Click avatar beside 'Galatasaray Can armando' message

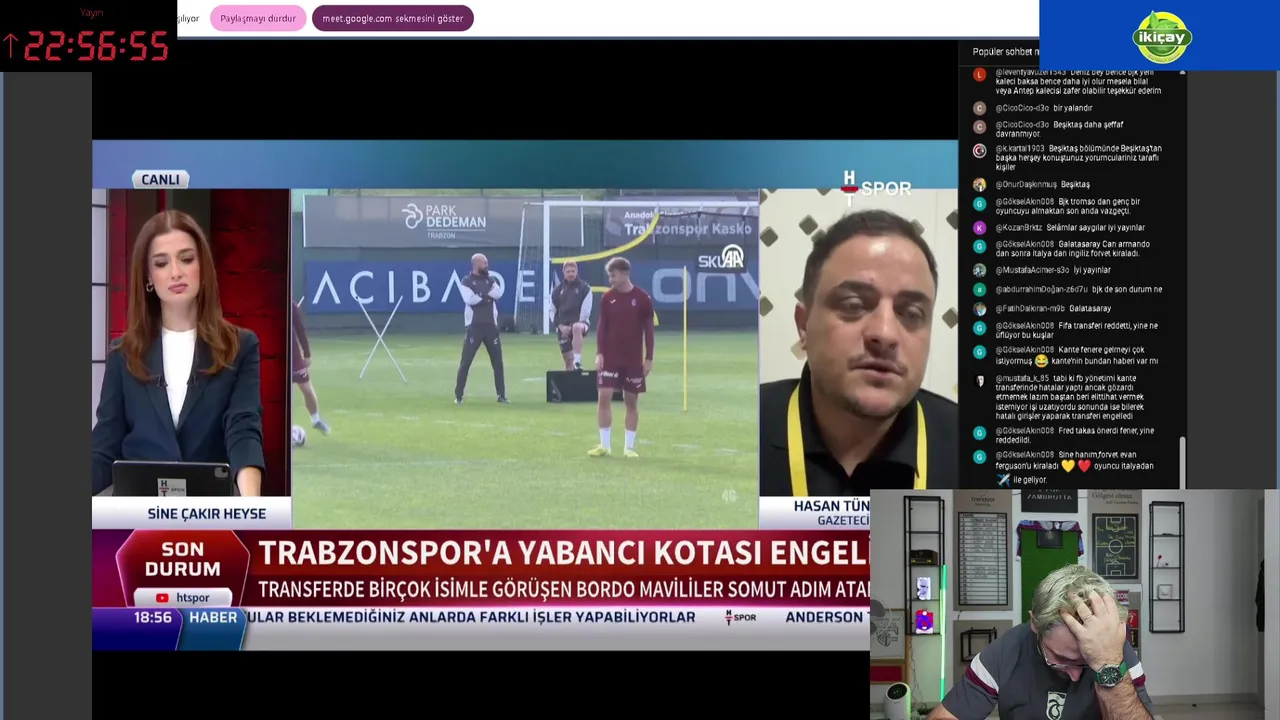[x=979, y=246]
